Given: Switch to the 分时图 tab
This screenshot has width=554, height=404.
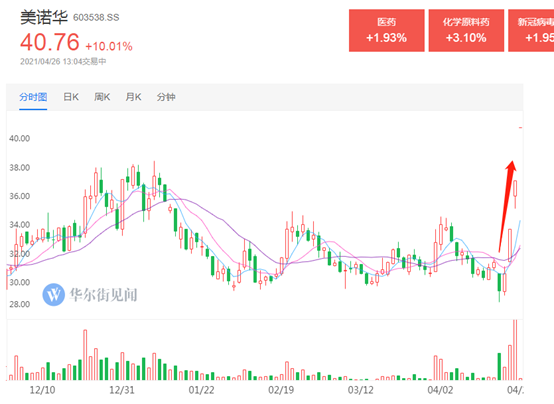Looking at the screenshot, I should click(x=33, y=97).
